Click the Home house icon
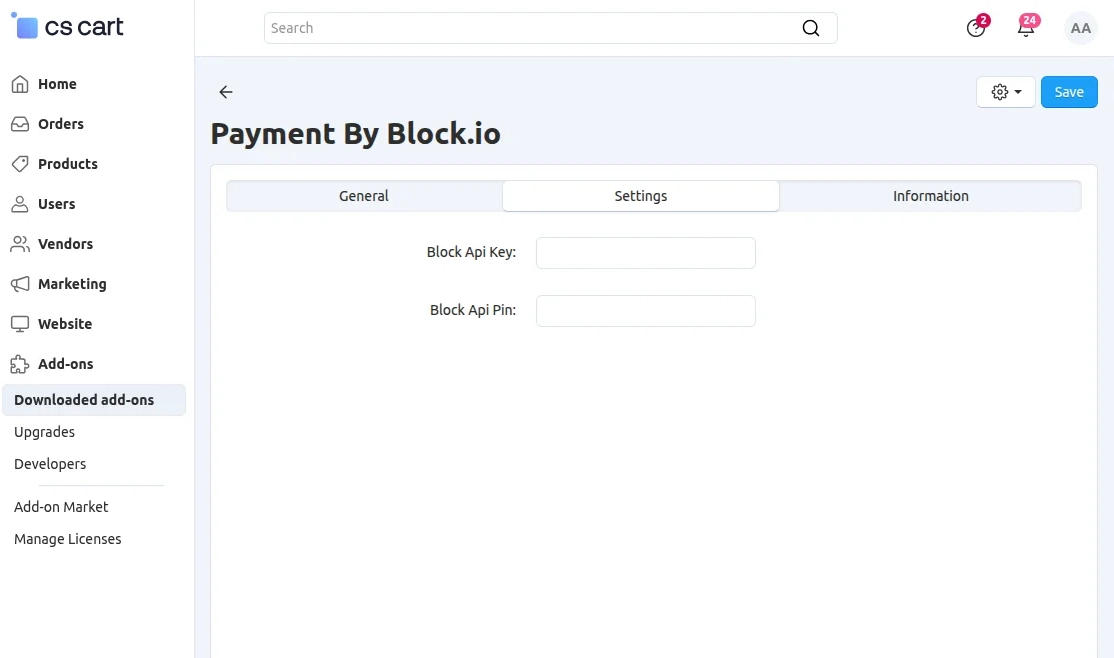1114x658 pixels. pyautogui.click(x=20, y=84)
